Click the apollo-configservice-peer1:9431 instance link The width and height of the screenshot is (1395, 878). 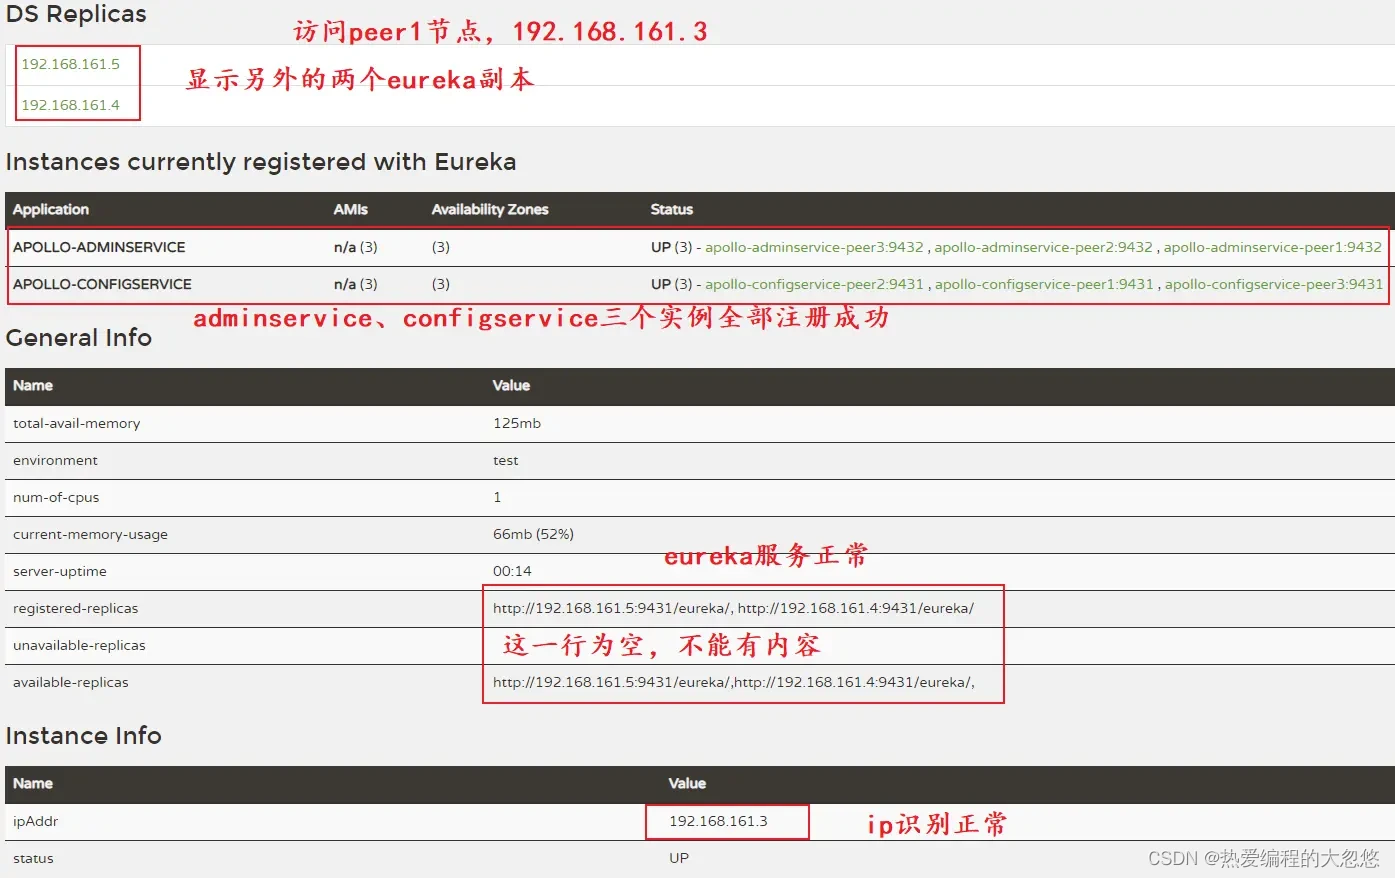click(x=1044, y=284)
